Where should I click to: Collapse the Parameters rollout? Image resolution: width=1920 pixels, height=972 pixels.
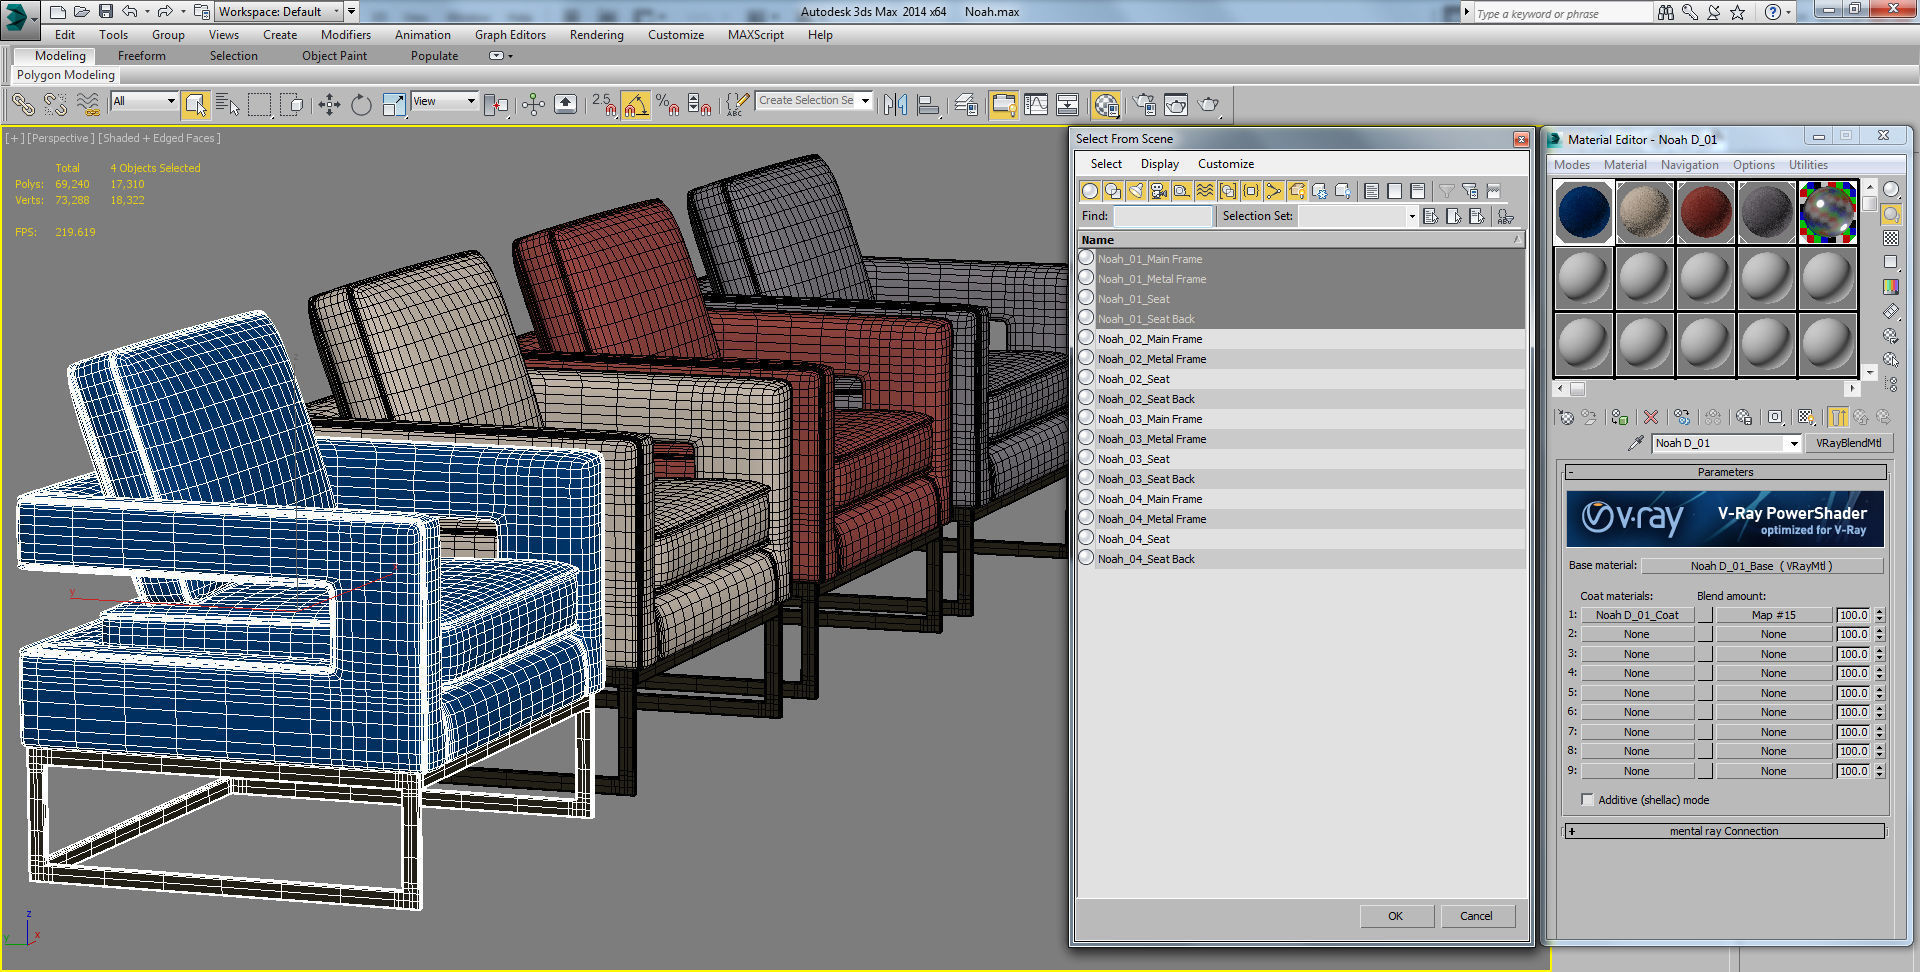(1725, 472)
